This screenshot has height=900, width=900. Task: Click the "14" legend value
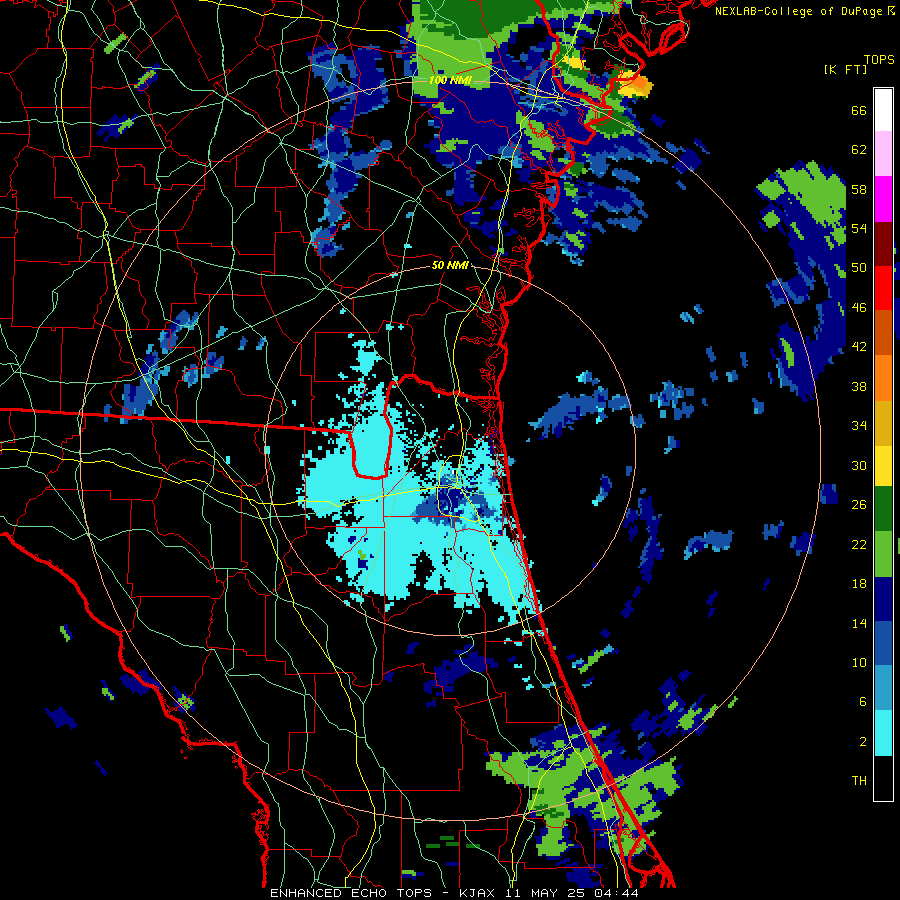tap(859, 623)
